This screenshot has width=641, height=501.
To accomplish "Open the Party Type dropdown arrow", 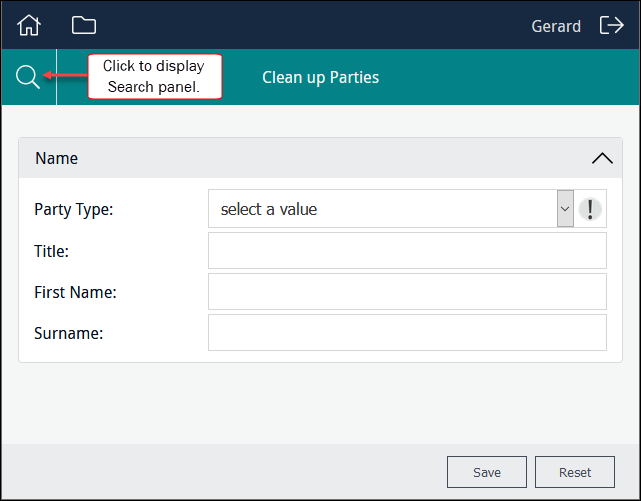I will click(x=565, y=209).
